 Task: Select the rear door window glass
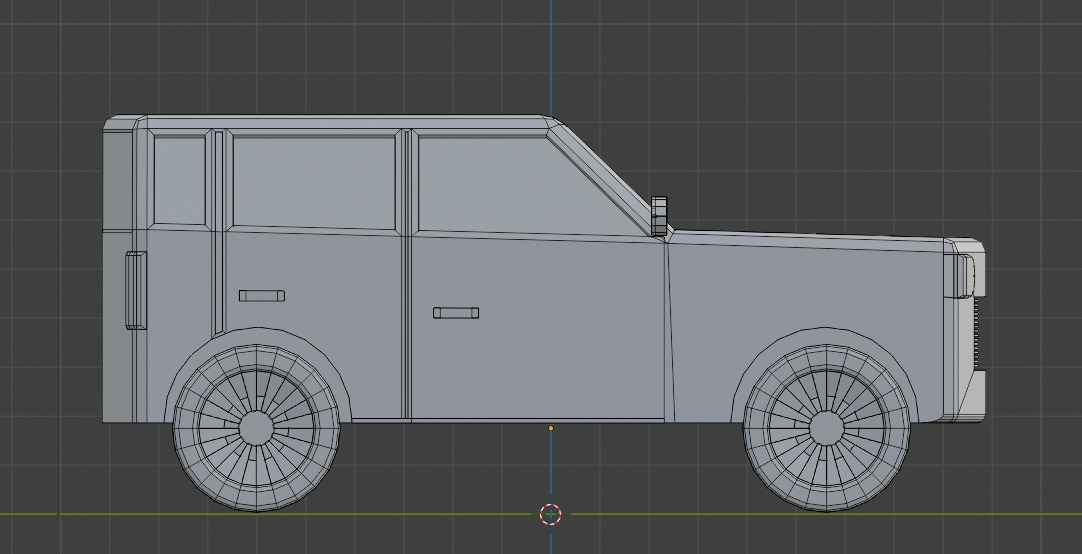314,182
